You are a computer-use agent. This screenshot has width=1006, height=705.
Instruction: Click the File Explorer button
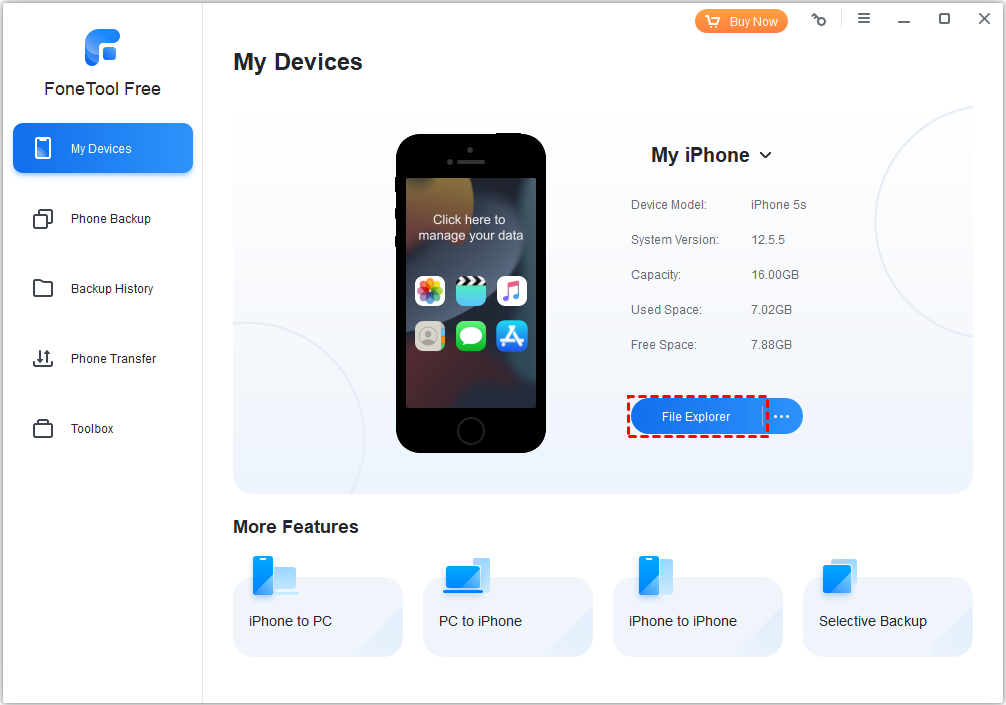click(697, 416)
